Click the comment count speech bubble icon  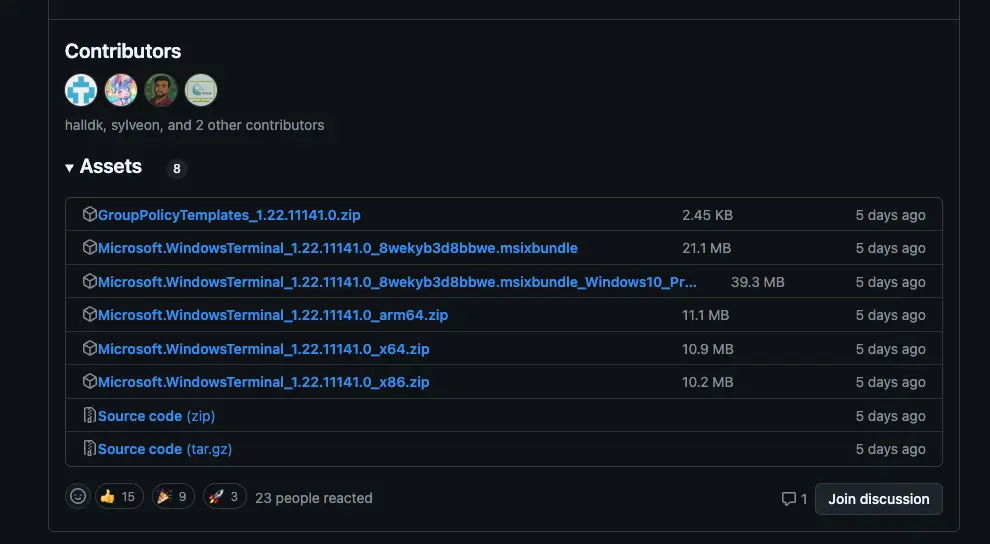(788, 499)
